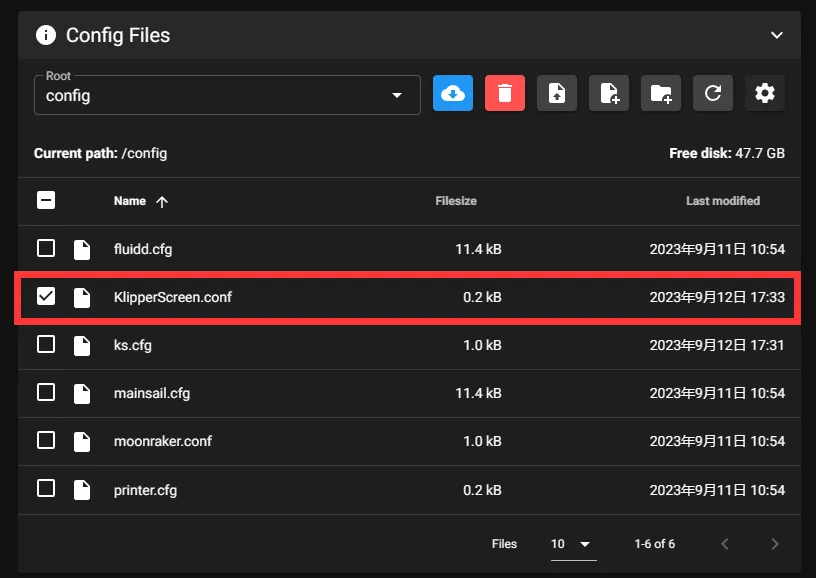Check the fluidd.cfg checkbox
816x578 pixels.
coord(46,249)
